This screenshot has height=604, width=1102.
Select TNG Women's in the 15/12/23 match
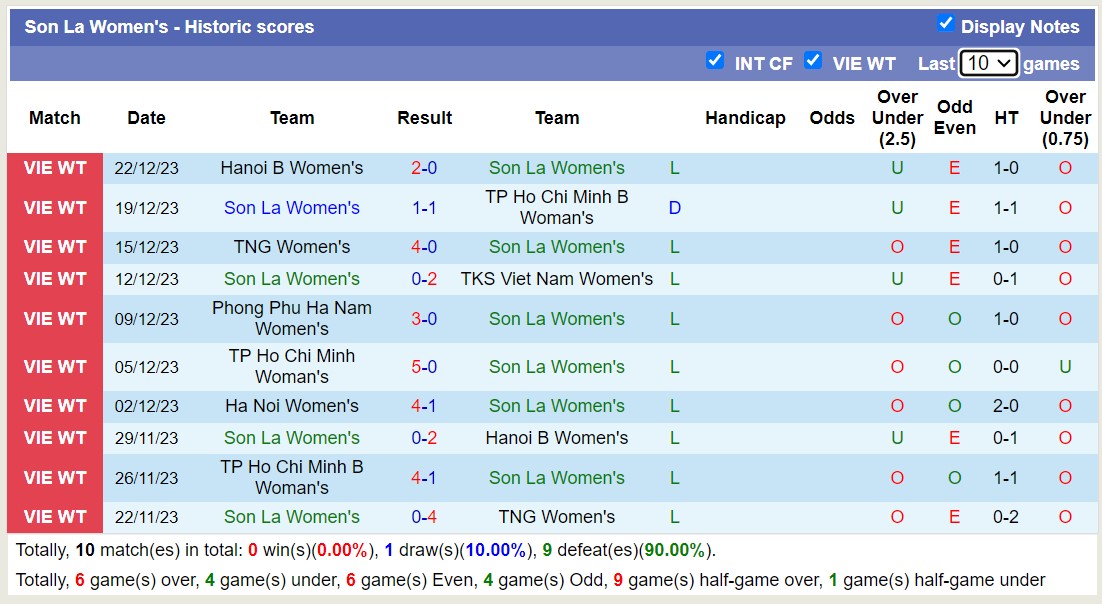(x=292, y=247)
